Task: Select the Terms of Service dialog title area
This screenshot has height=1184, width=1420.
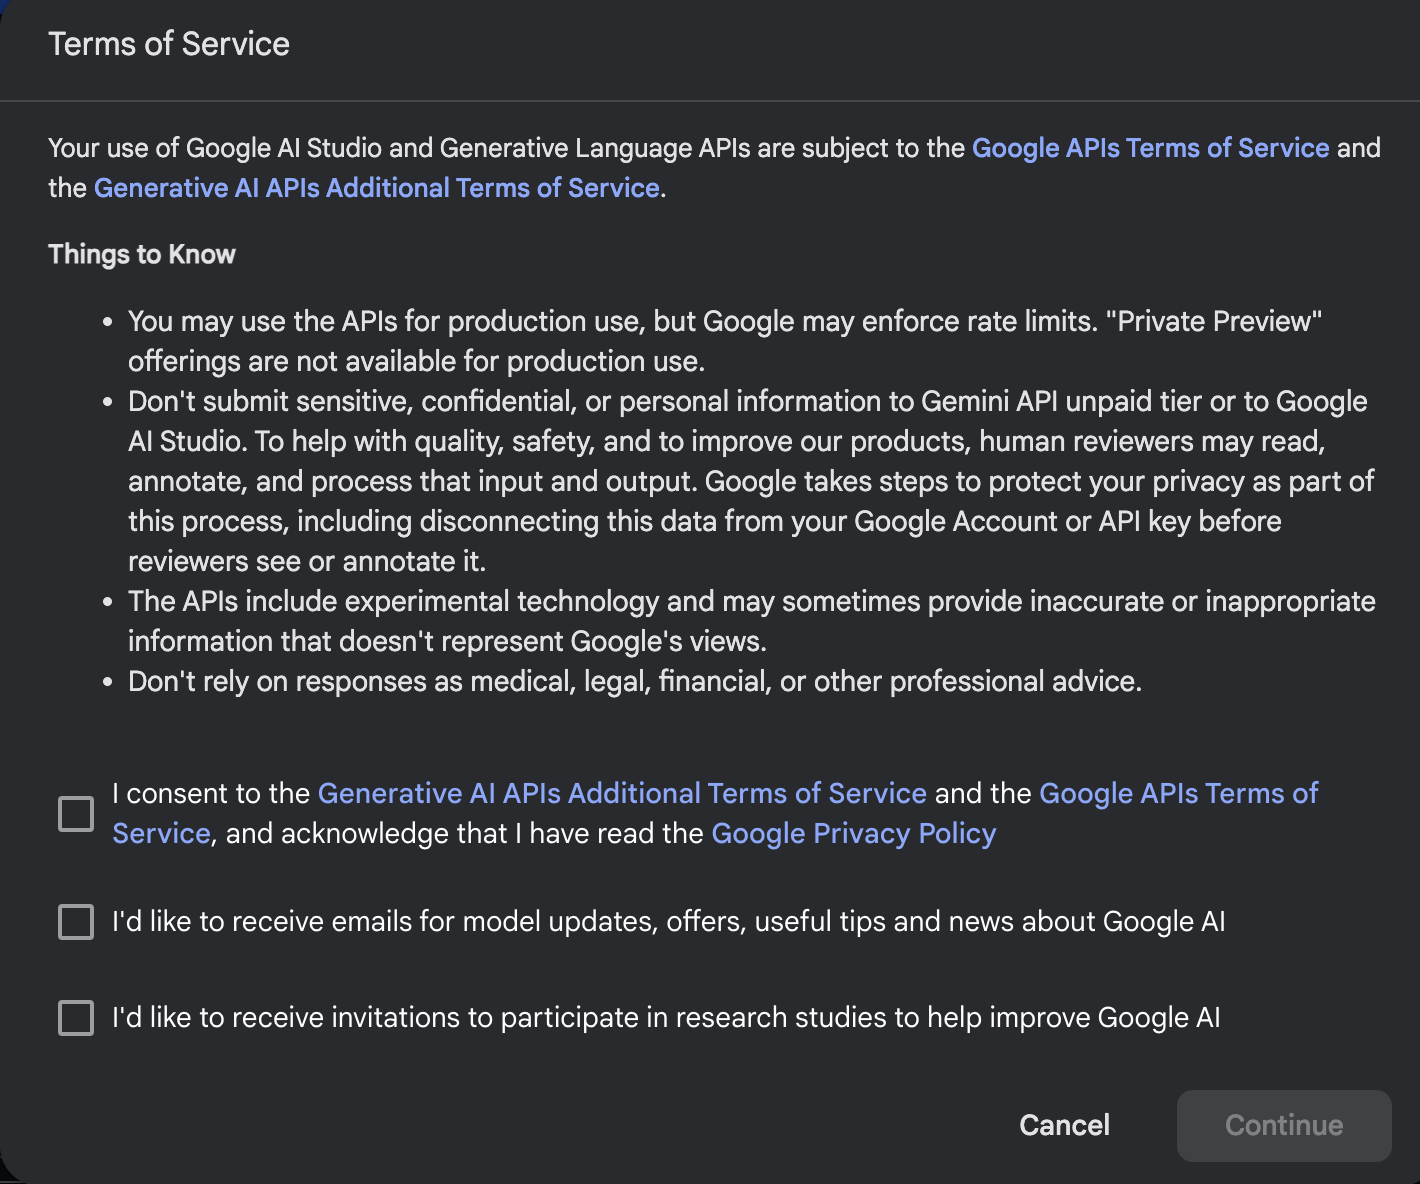Action: point(168,43)
